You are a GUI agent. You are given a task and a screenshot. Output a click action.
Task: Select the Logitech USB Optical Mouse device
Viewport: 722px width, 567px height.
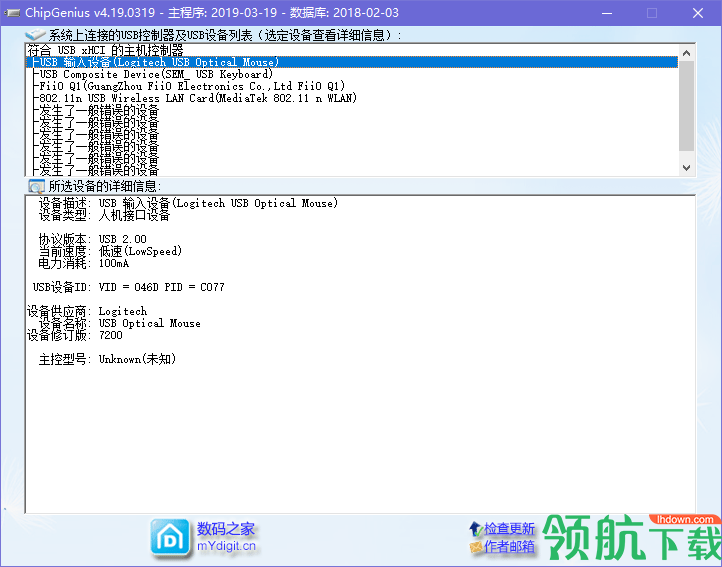pyautogui.click(x=352, y=62)
